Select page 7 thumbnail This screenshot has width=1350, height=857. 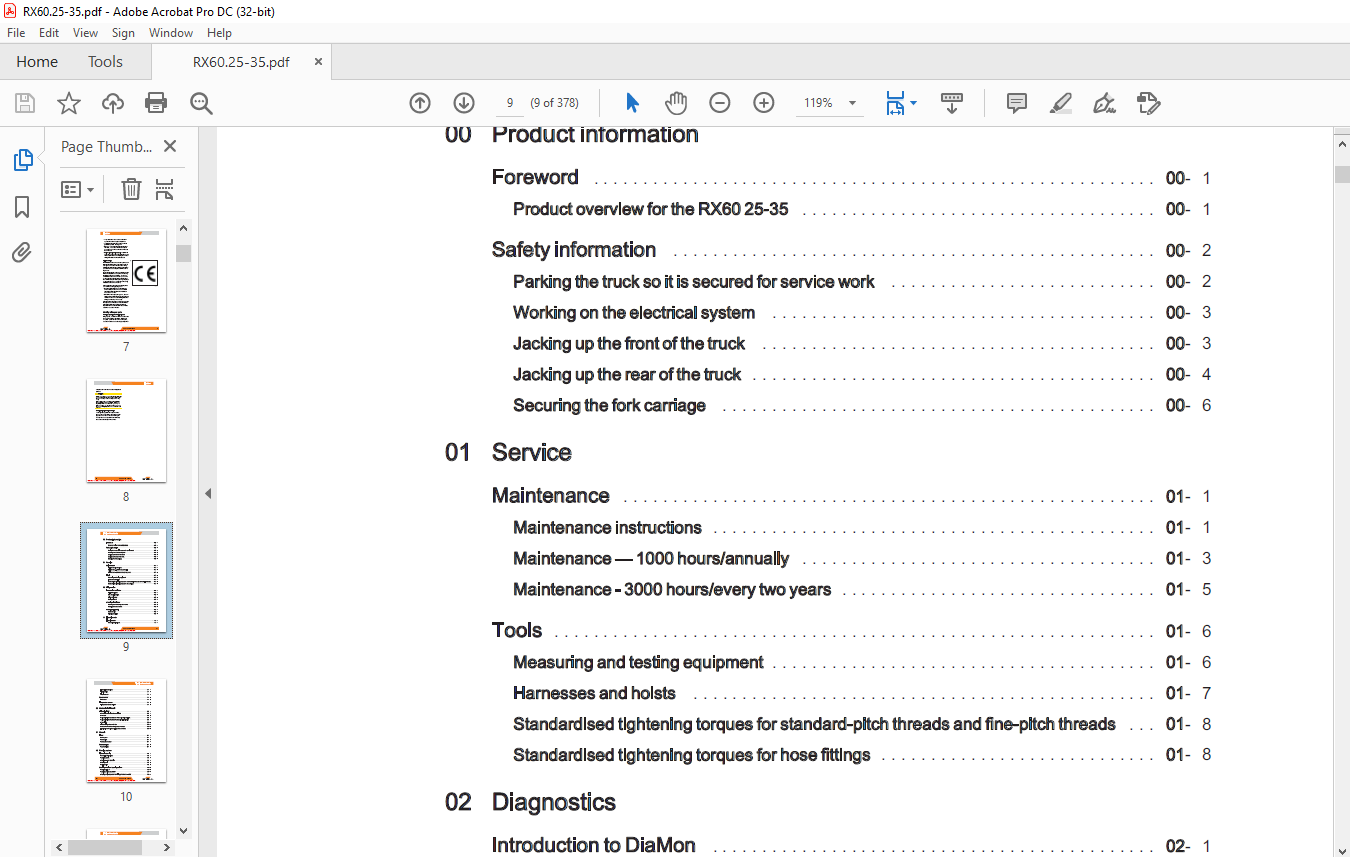click(126, 280)
